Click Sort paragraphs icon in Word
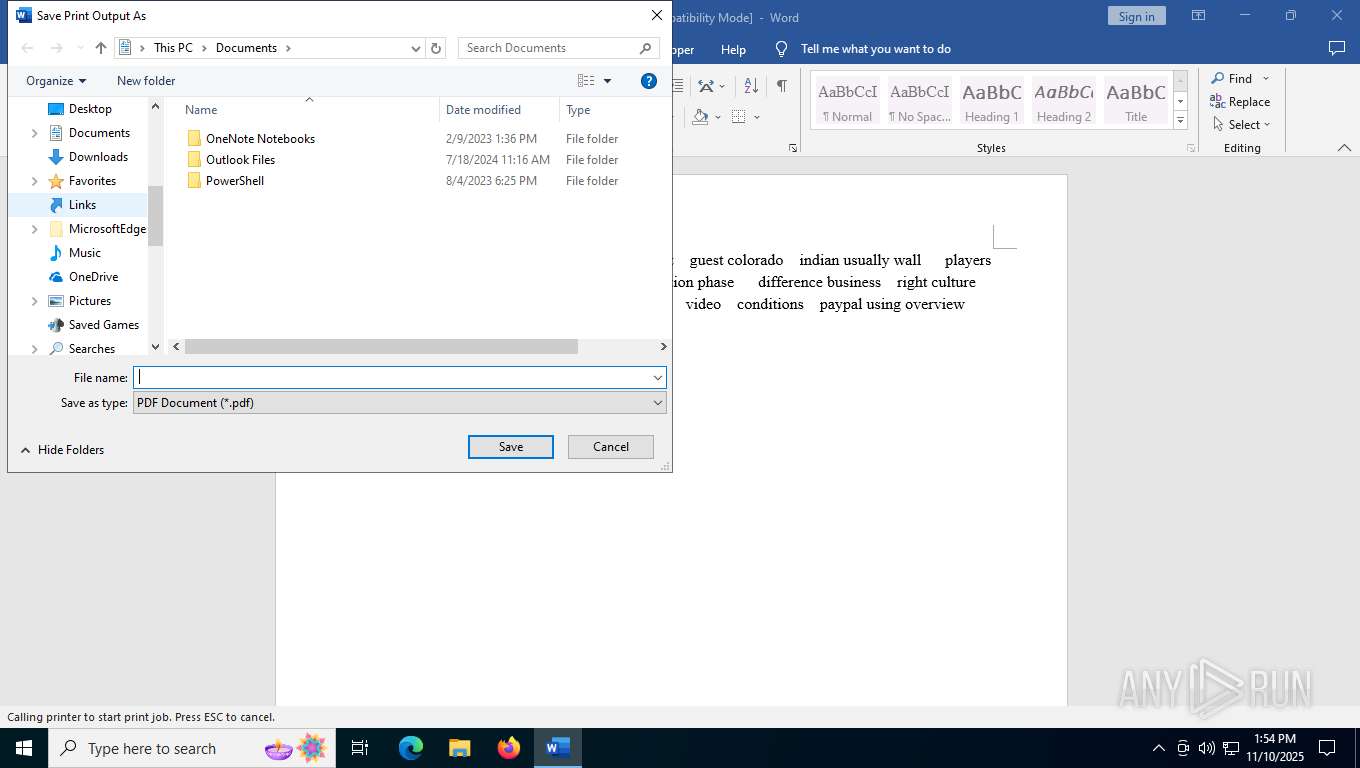Viewport: 1360px width, 768px height. point(751,86)
